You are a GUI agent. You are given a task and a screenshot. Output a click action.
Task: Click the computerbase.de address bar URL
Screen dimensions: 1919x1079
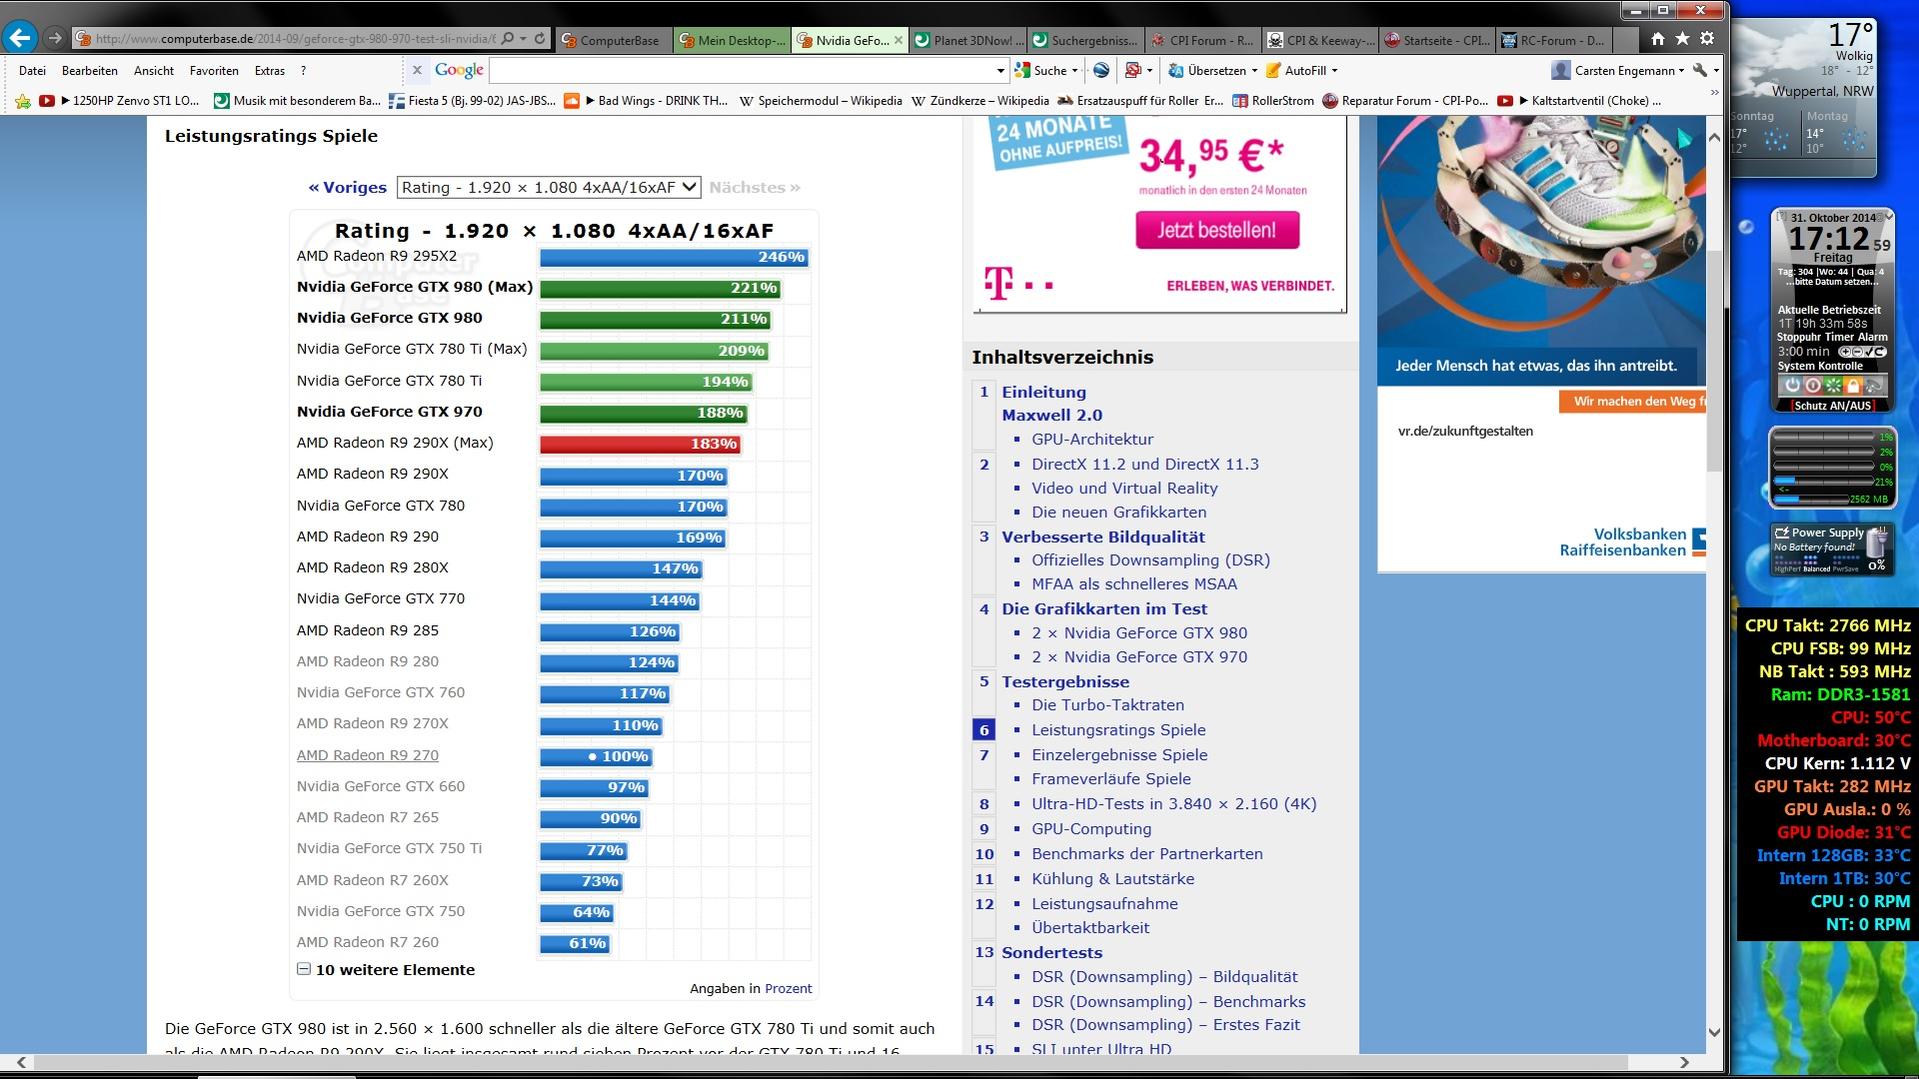point(295,39)
